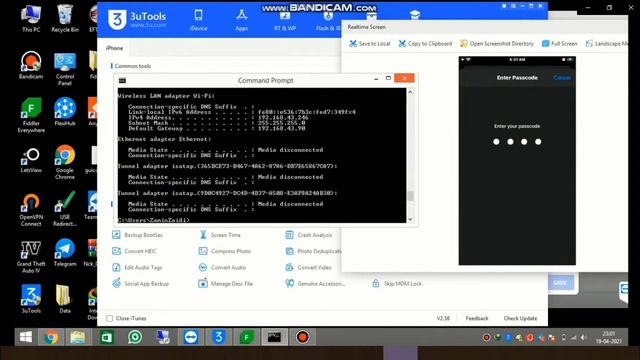This screenshot has width=640, height=360.
Task: Click Check Update in 3uTools footer
Action: (x=520, y=318)
